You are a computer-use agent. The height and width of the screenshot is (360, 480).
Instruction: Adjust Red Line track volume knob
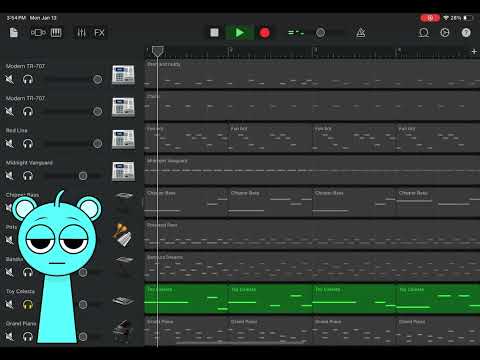tap(97, 144)
